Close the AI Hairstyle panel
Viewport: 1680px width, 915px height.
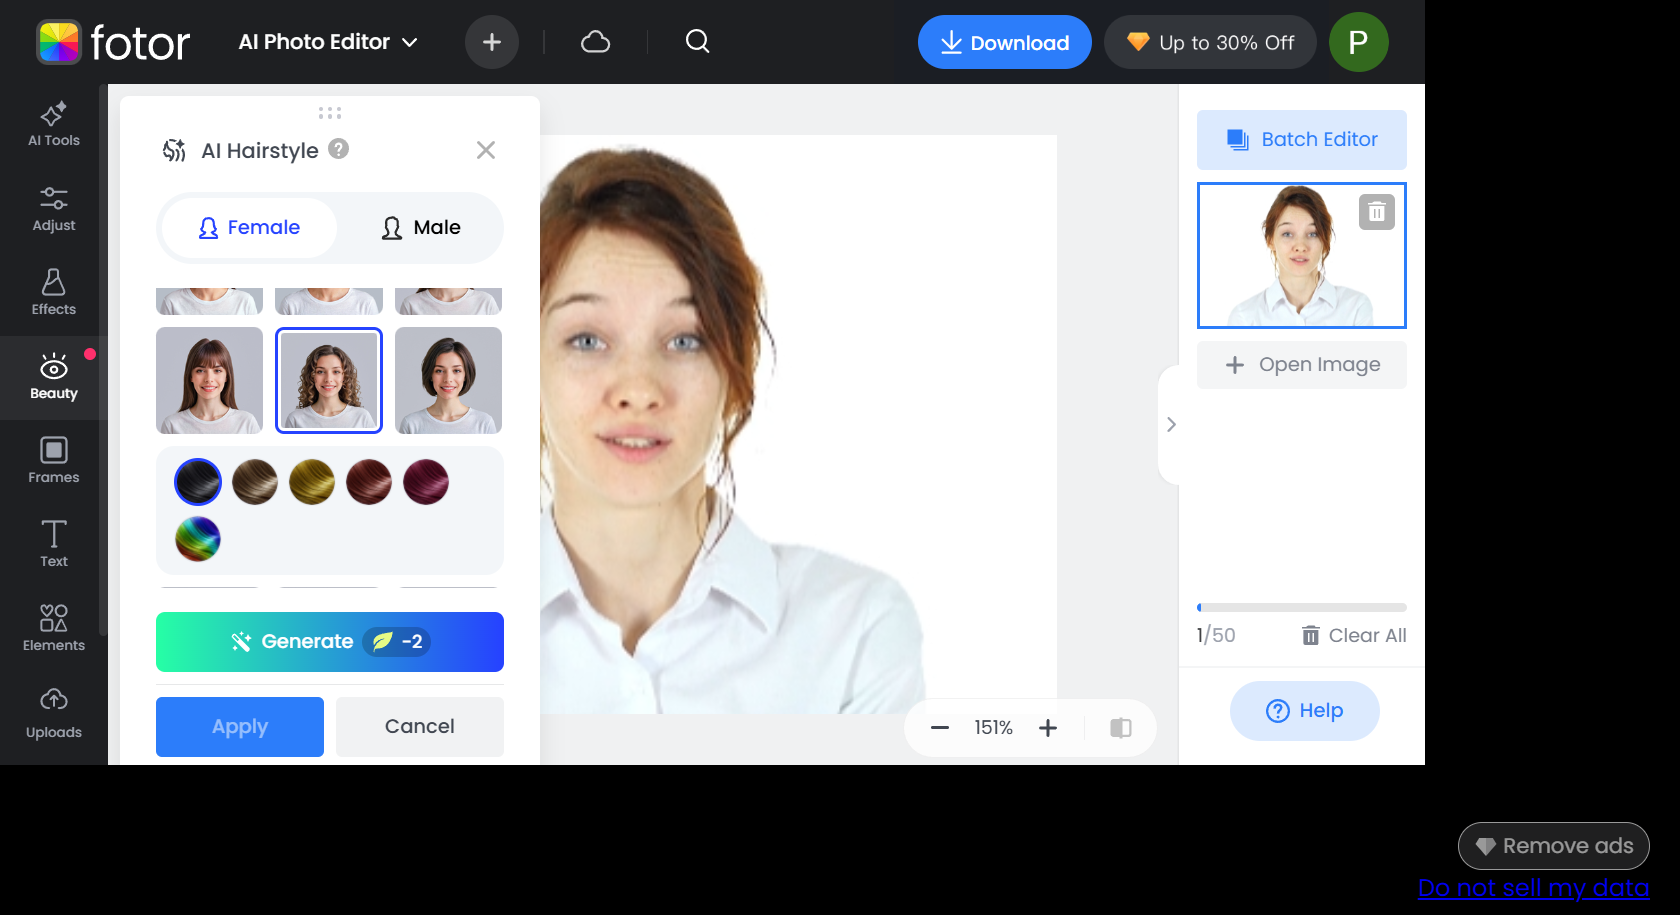tap(486, 150)
